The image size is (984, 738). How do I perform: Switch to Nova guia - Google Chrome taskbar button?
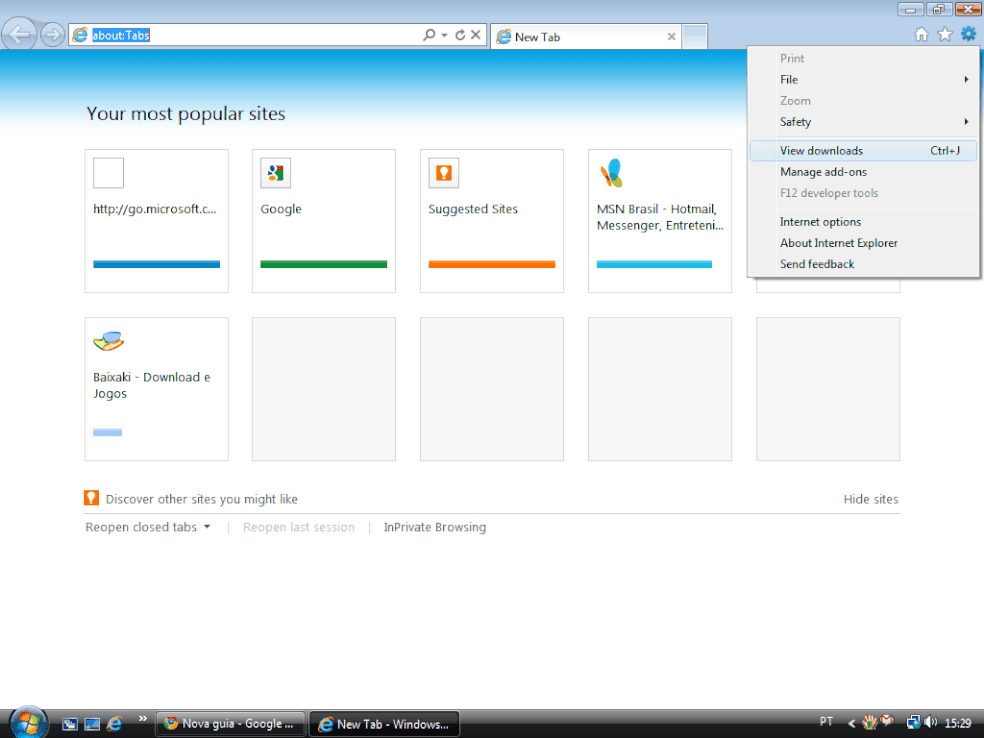230,724
